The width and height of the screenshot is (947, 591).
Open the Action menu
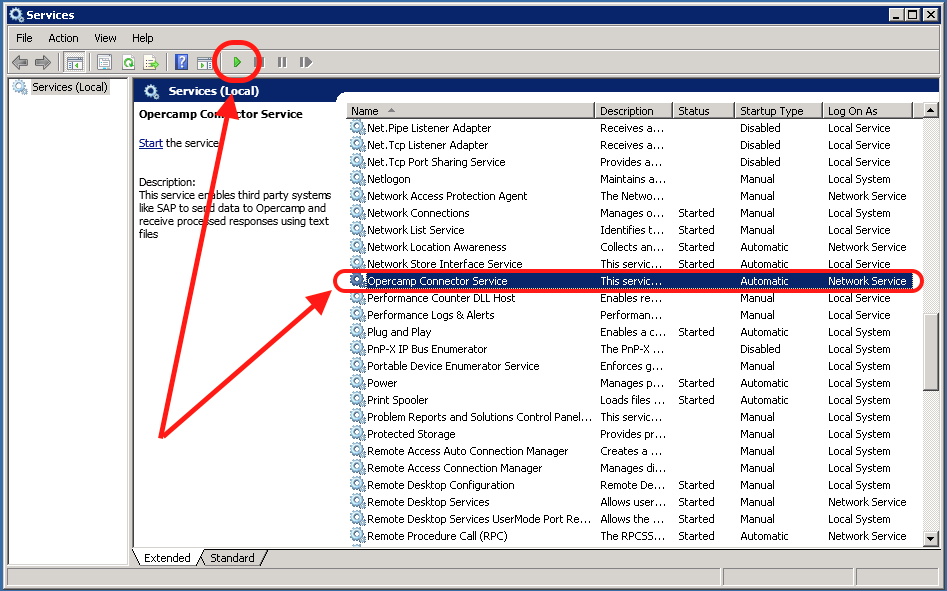[63, 38]
